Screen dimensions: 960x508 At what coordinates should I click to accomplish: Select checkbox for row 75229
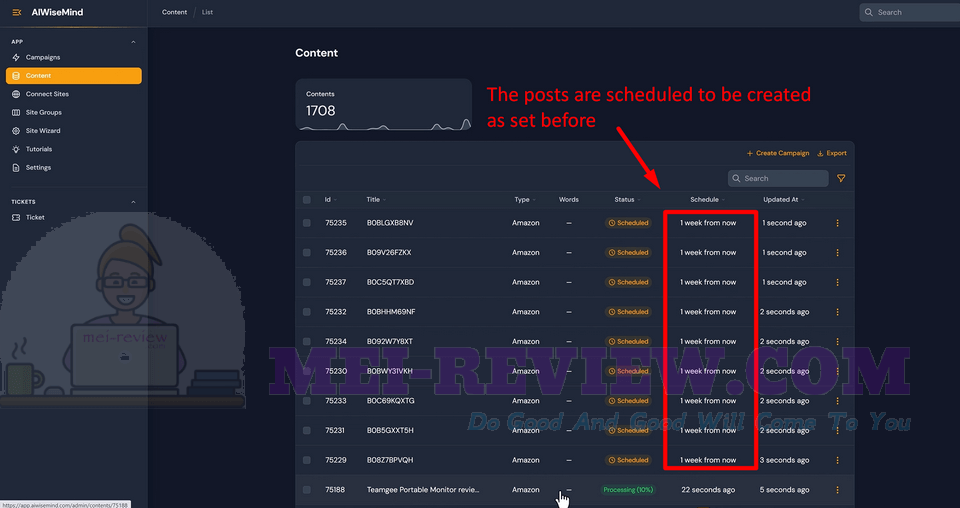pyautogui.click(x=307, y=460)
